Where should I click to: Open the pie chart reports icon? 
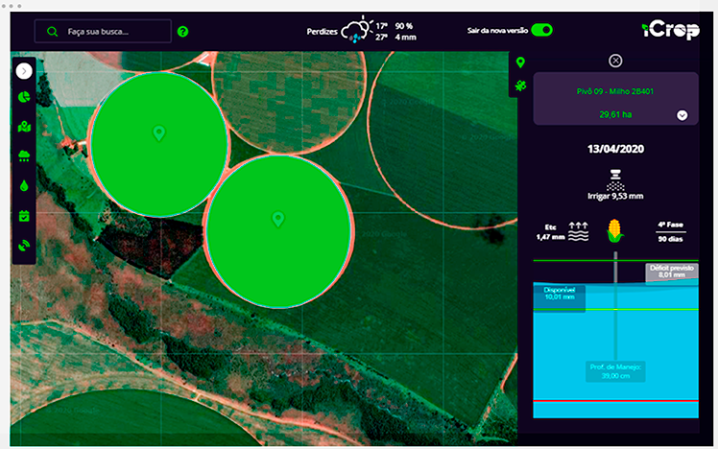[24, 99]
